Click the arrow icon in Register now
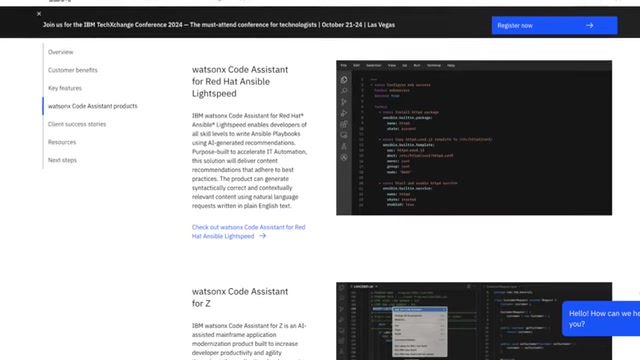The height and width of the screenshot is (360, 640). (x=589, y=25)
